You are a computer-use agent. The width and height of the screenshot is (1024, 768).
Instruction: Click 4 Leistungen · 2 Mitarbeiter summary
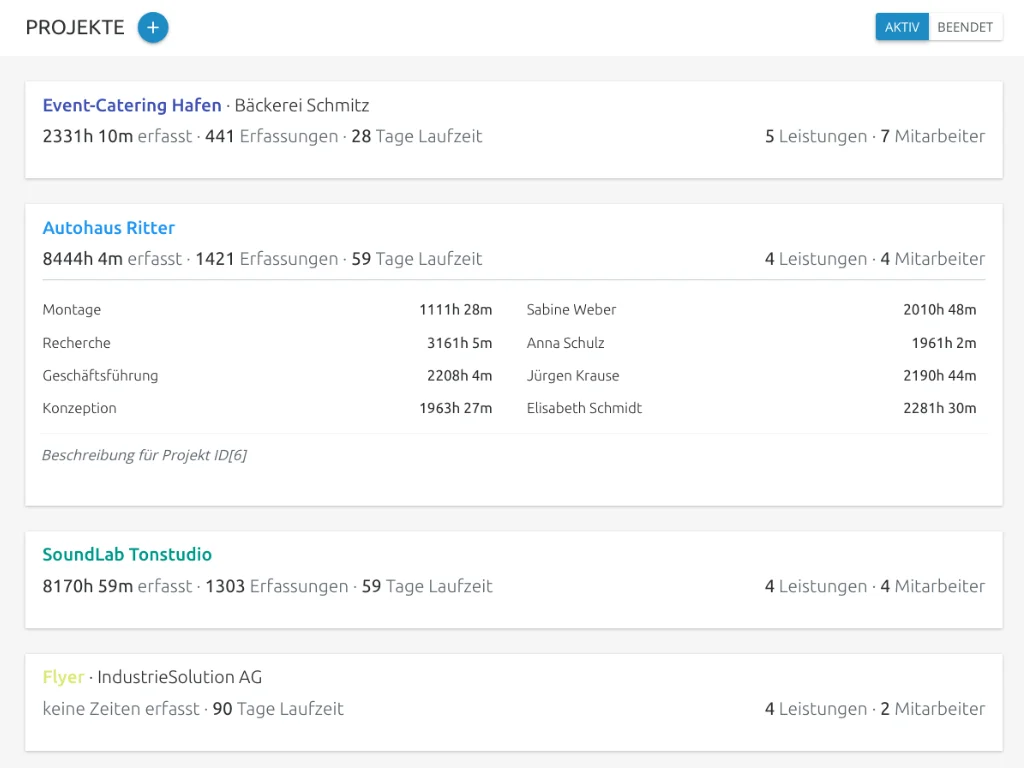click(875, 709)
